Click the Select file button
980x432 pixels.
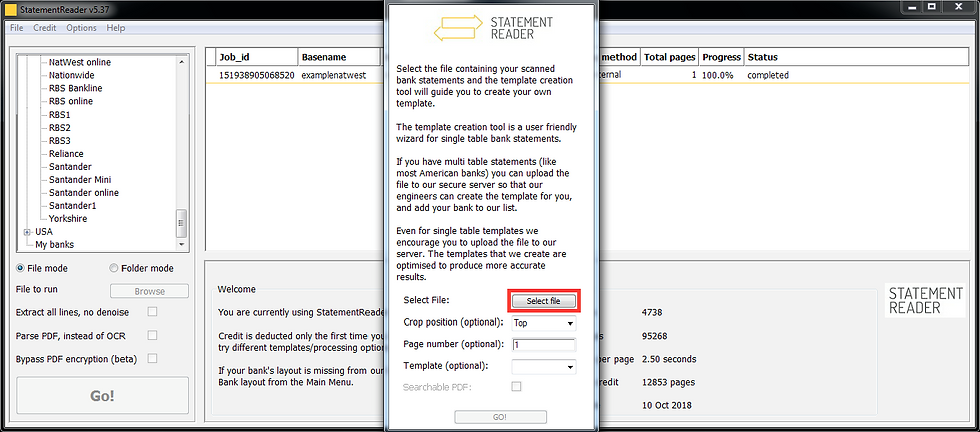pyautogui.click(x=543, y=301)
